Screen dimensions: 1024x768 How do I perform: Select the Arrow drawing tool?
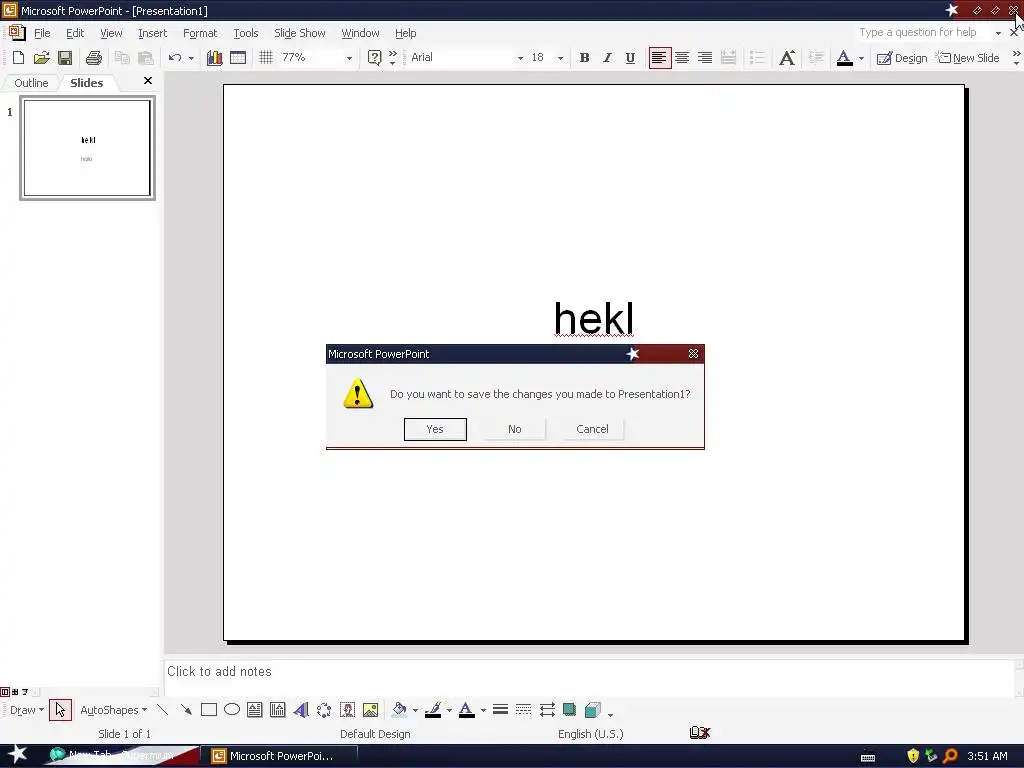click(186, 710)
